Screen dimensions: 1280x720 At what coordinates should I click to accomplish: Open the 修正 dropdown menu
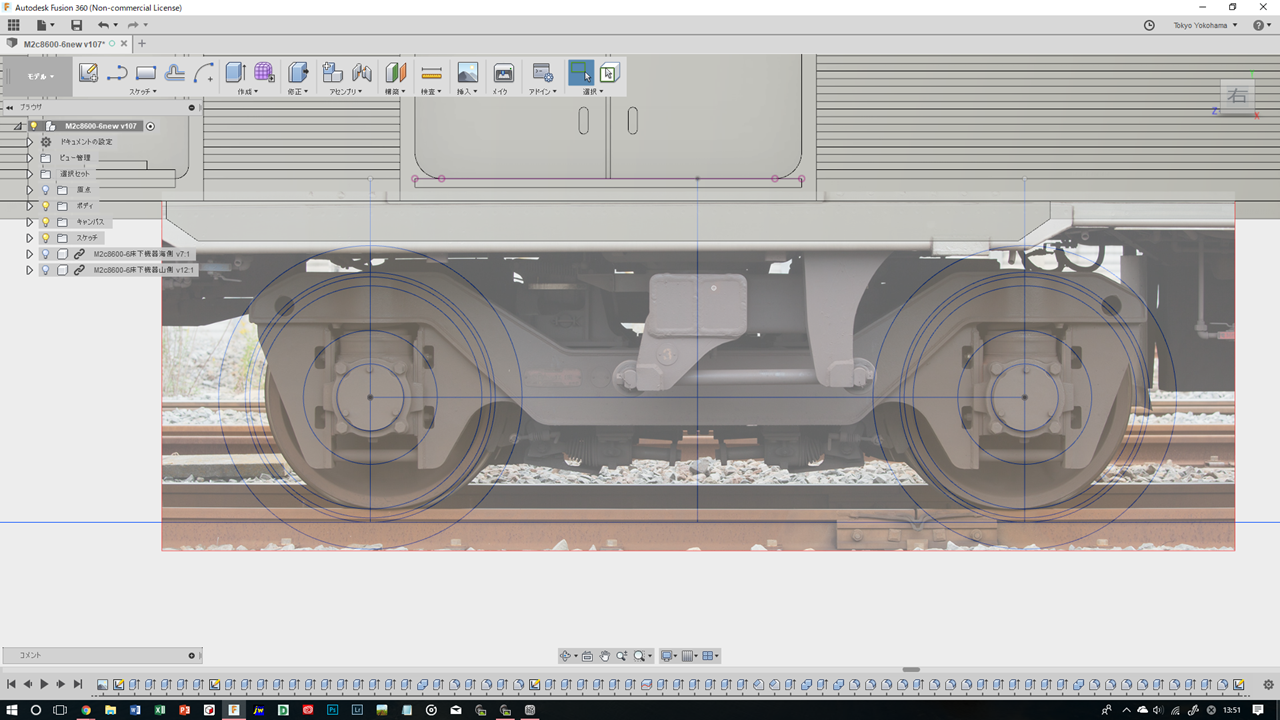pyautogui.click(x=299, y=90)
